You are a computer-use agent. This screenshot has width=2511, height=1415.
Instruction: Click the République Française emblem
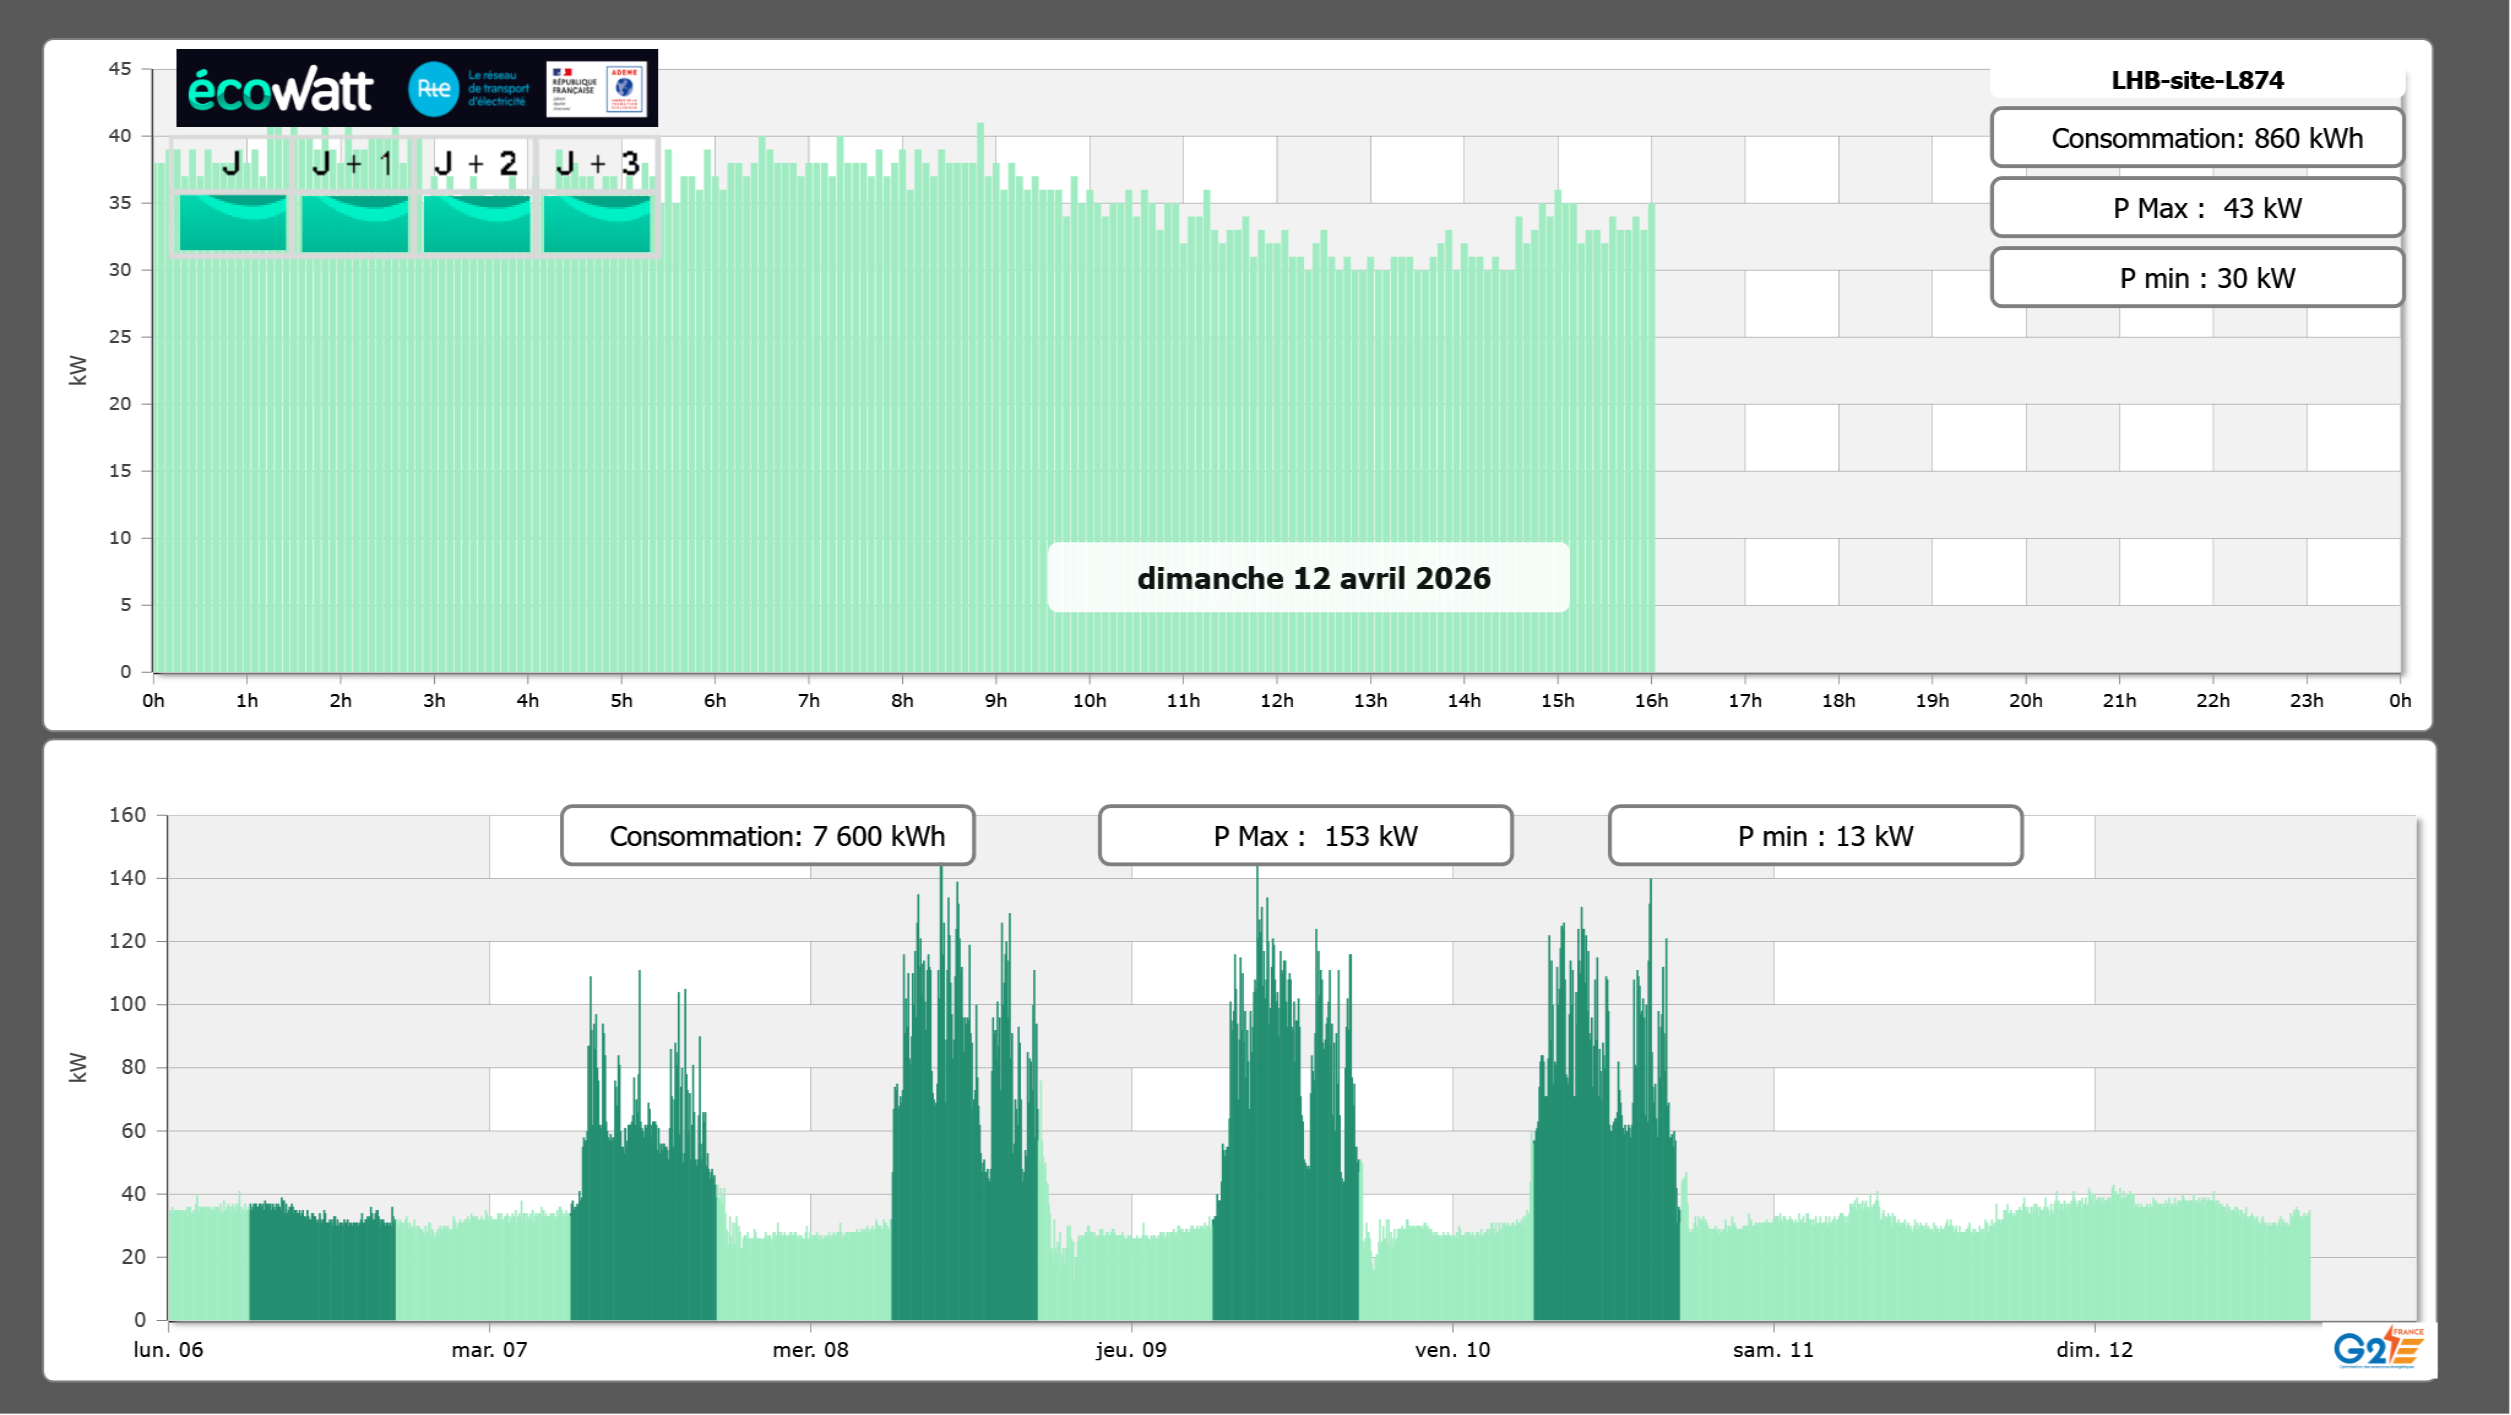point(574,89)
